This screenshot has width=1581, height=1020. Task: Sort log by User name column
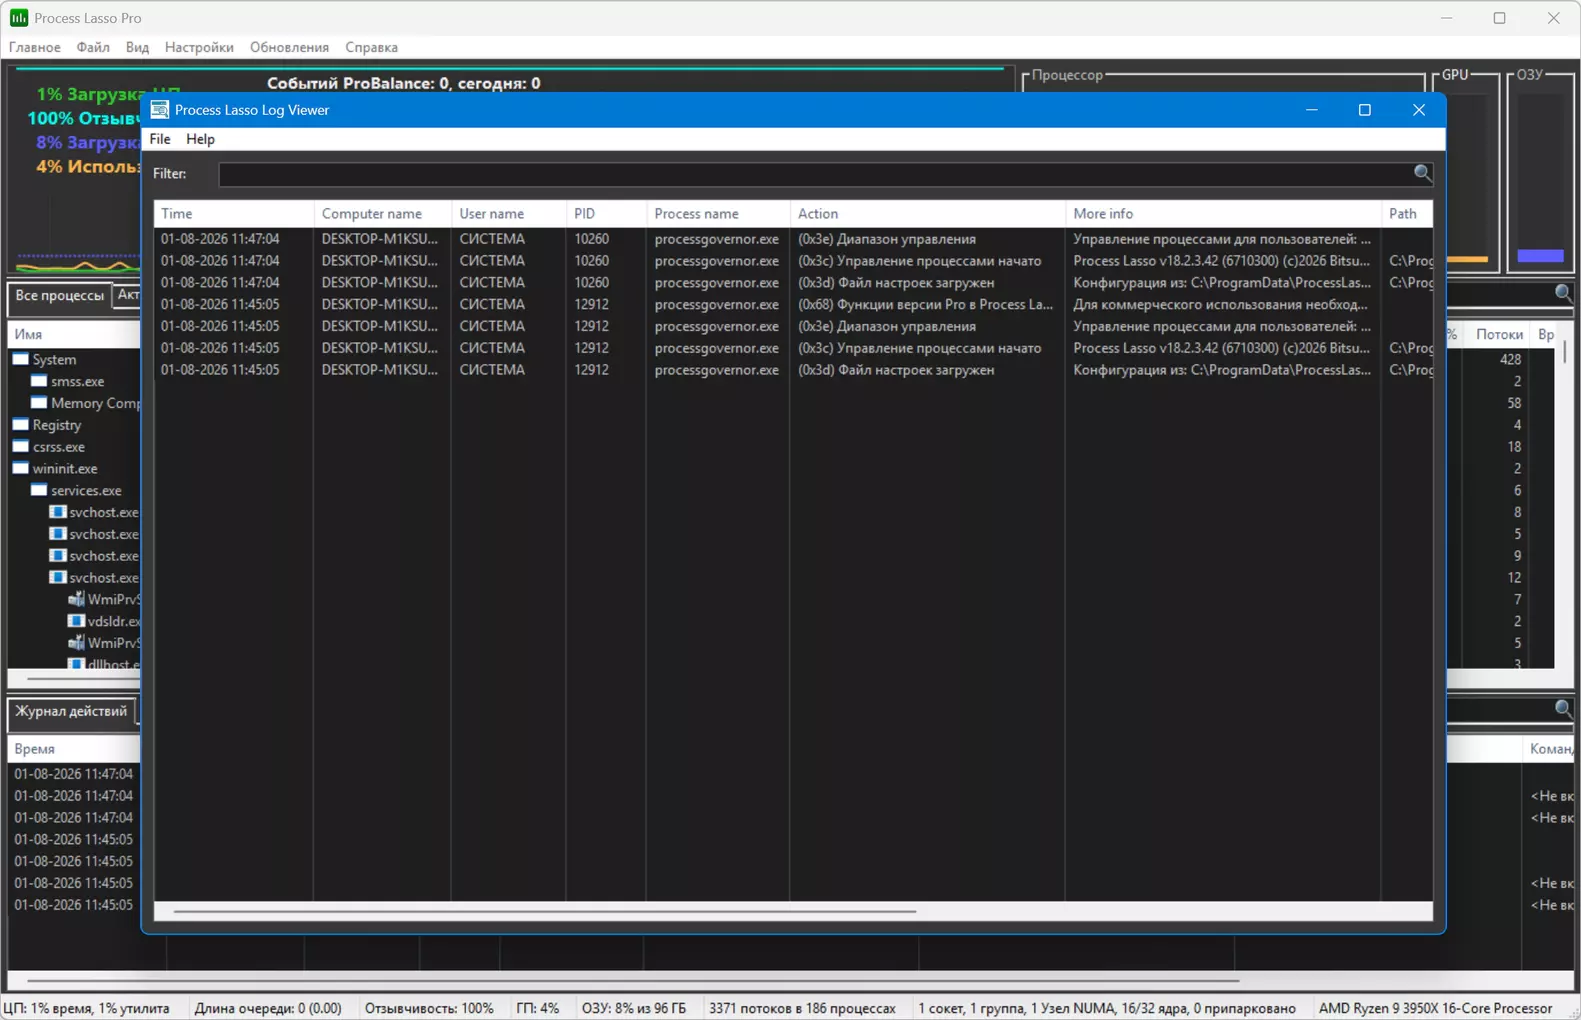click(508, 214)
